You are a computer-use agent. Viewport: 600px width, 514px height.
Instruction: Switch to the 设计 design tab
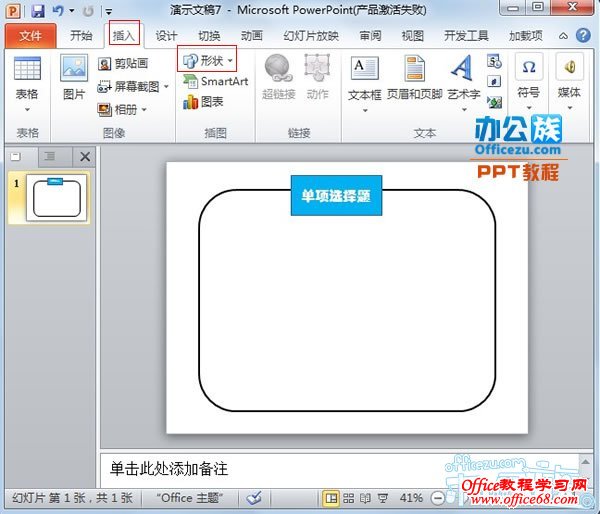point(167,36)
